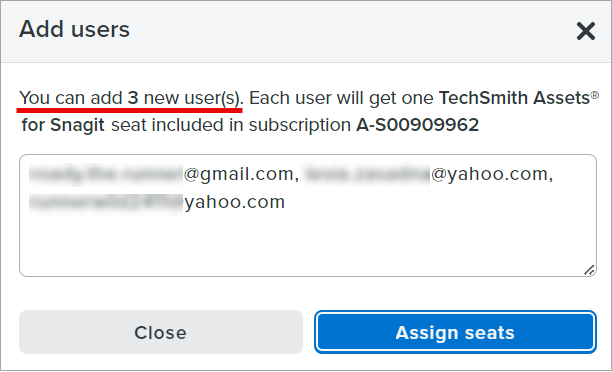This screenshot has width=612, height=372.
Task: Click the bold 'for Snagit' text
Action: coord(63,125)
